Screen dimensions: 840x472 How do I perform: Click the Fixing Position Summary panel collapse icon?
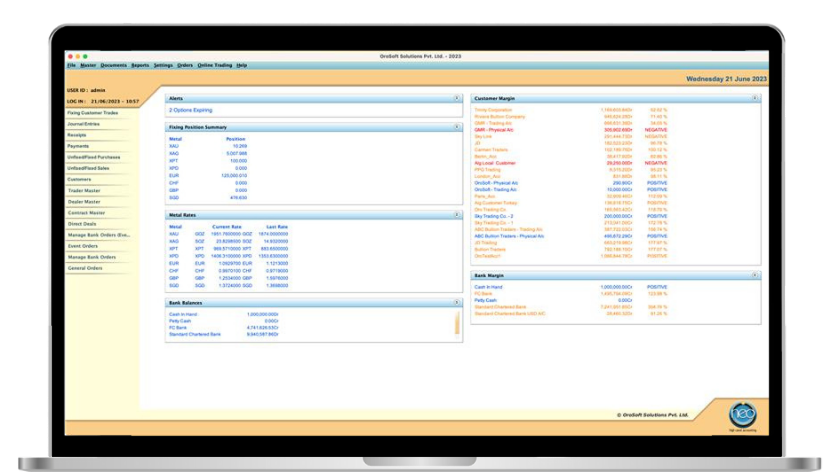click(457, 127)
